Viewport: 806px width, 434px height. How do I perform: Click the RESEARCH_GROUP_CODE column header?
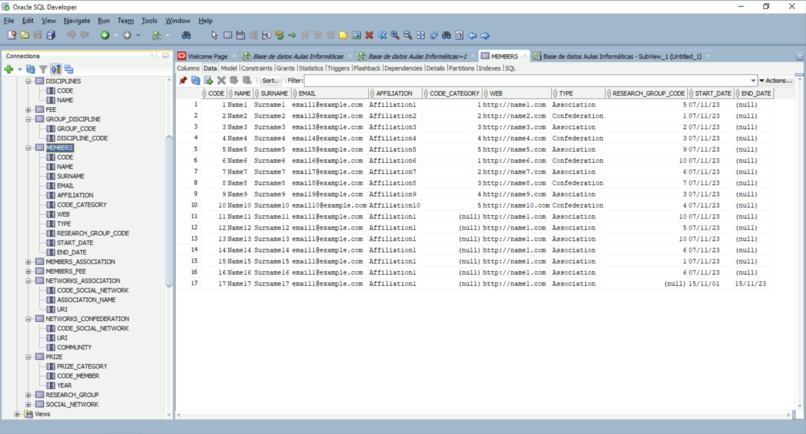pos(646,93)
